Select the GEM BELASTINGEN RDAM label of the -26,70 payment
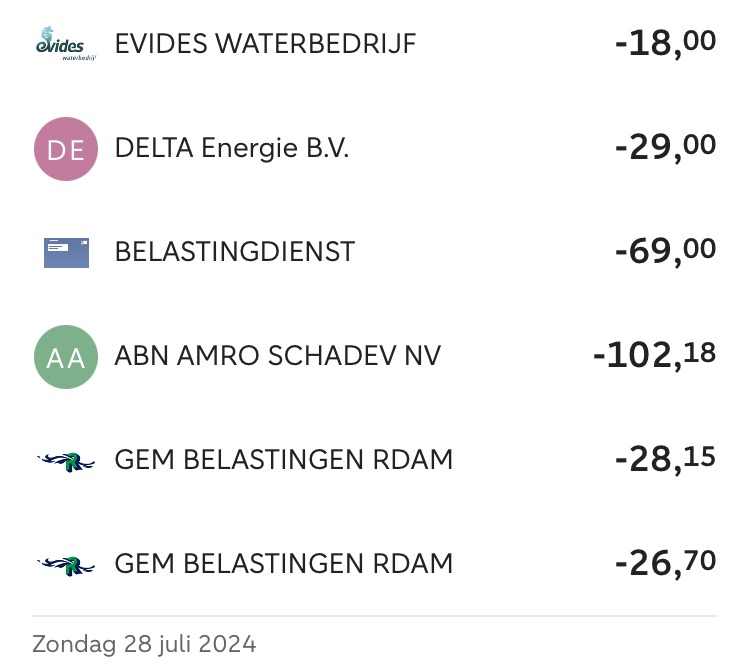Screen dimensions: 750x672 (284, 564)
